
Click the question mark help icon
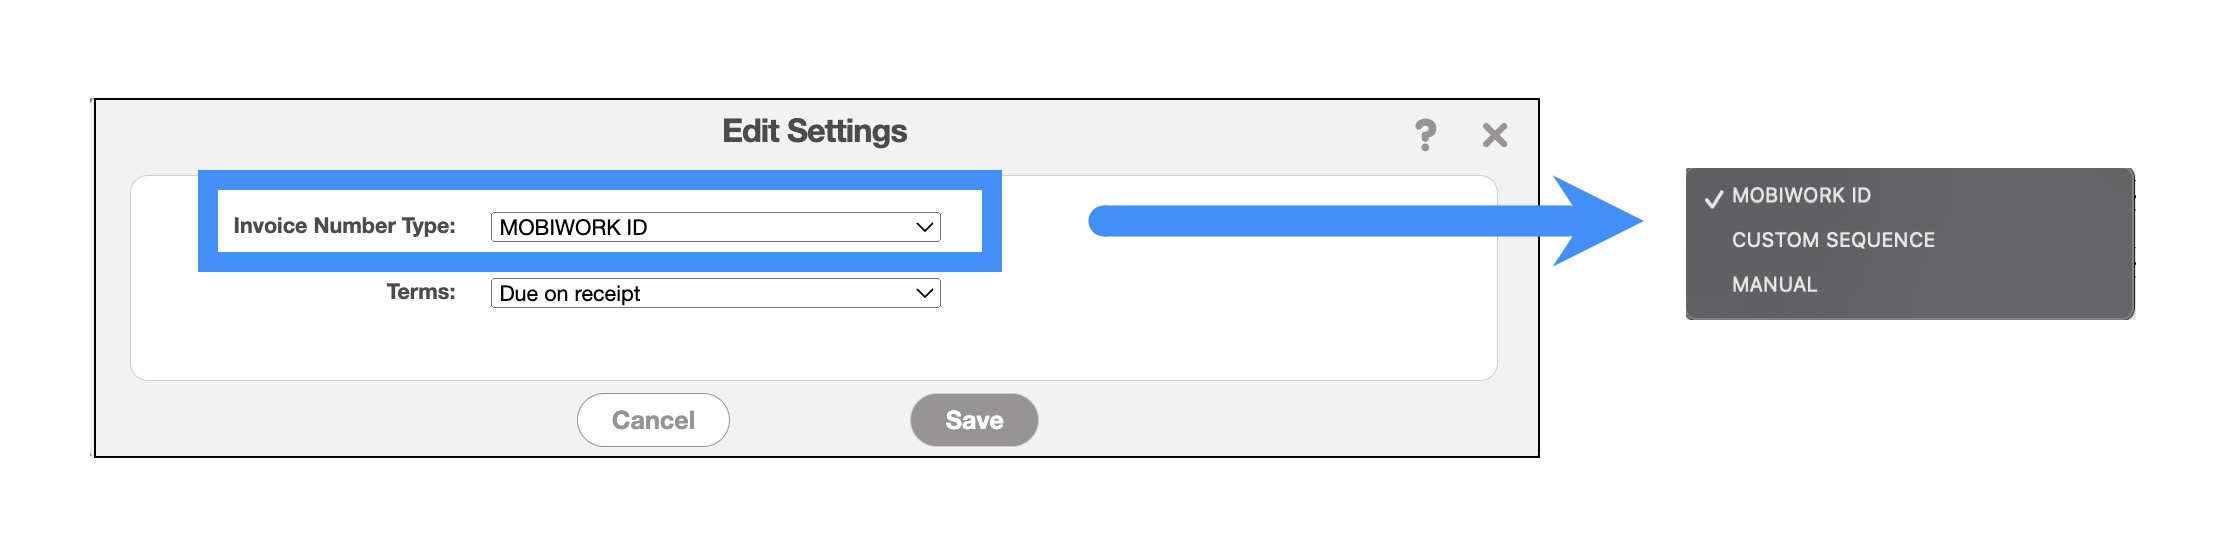click(x=1425, y=135)
